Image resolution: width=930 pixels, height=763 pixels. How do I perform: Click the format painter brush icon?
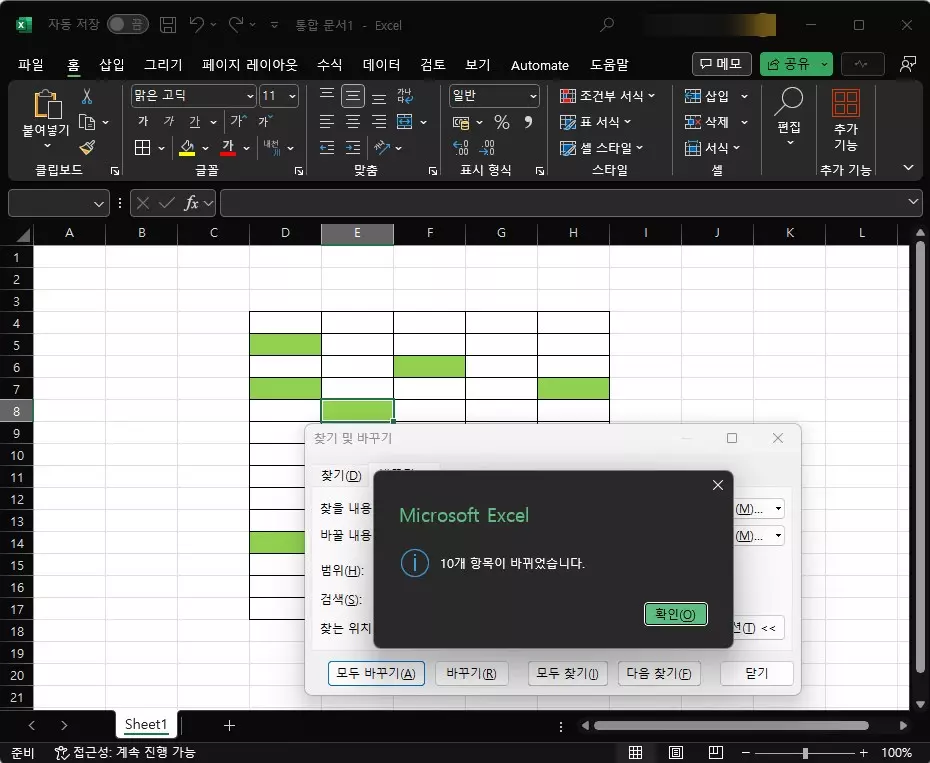pos(87,147)
